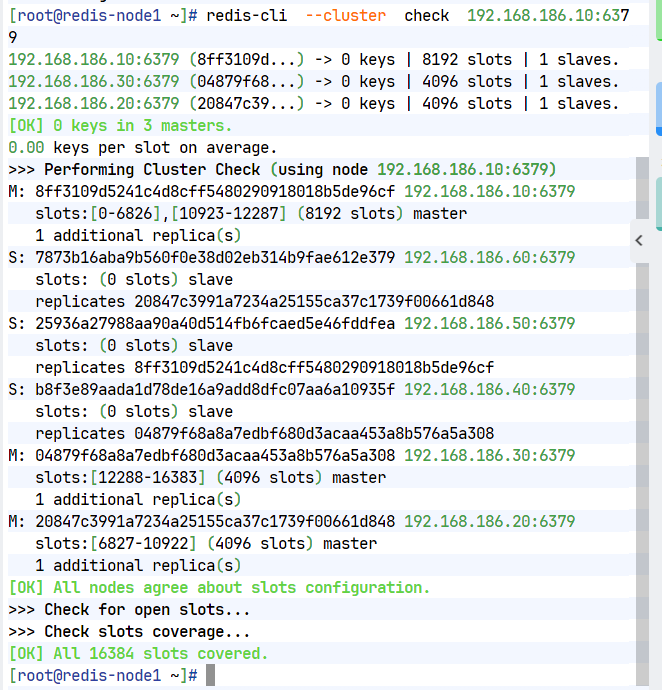Click master ID 8ff3109d5241c4d8cff548029 on M: line
Viewport: 662px width, 690px height.
tap(215, 192)
